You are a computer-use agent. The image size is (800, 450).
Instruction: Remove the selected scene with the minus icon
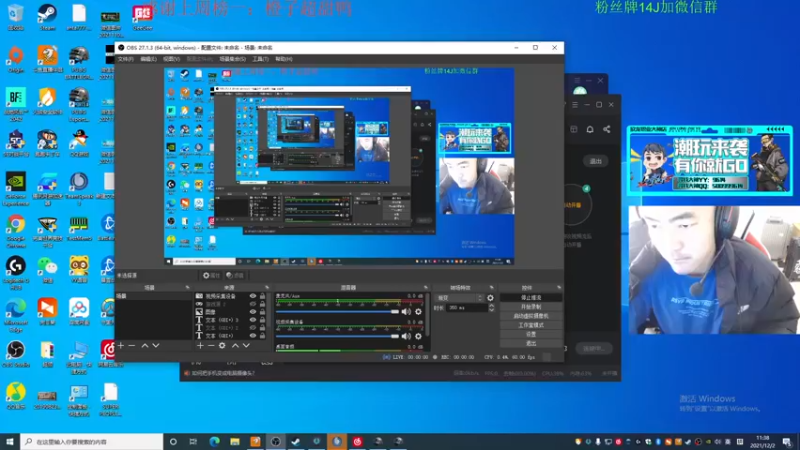tap(132, 346)
